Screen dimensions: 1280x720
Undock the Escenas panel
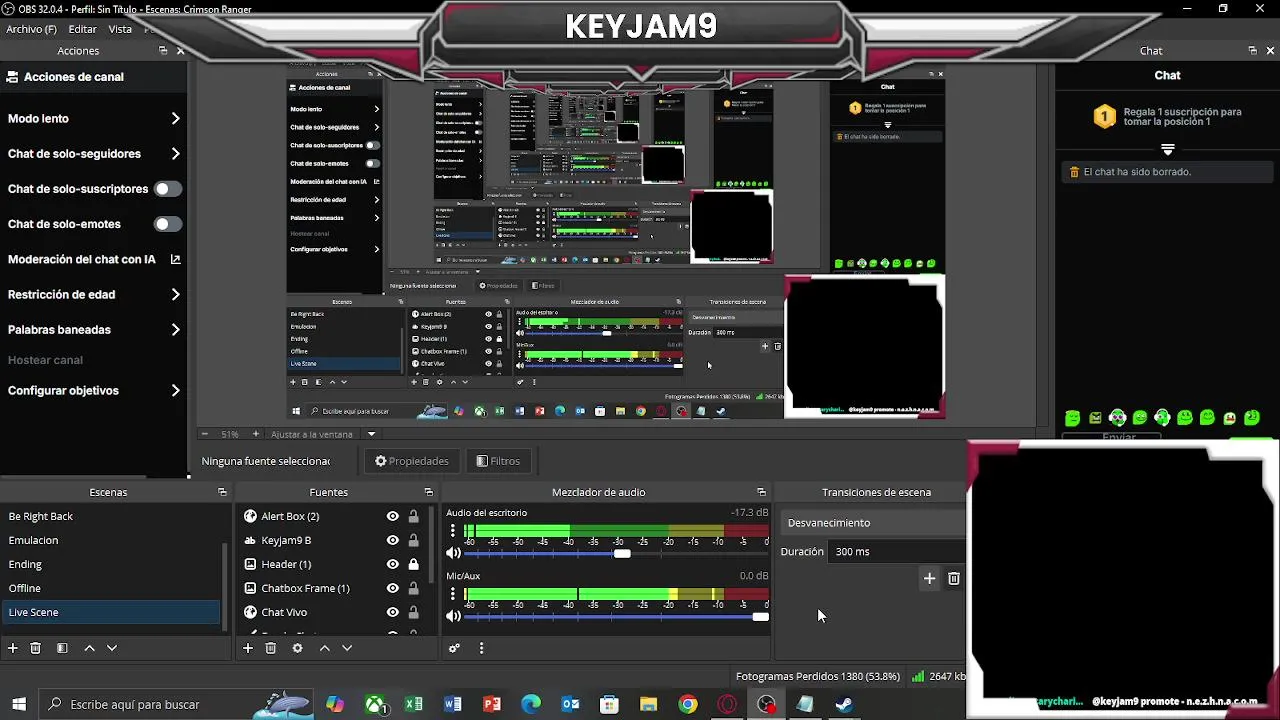[x=222, y=492]
